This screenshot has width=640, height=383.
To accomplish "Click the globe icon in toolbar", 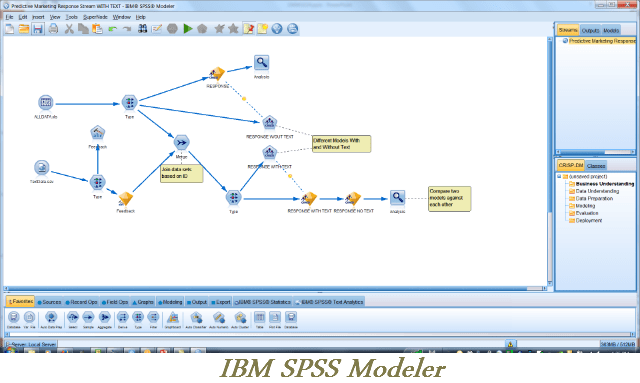I will pos(277,29).
